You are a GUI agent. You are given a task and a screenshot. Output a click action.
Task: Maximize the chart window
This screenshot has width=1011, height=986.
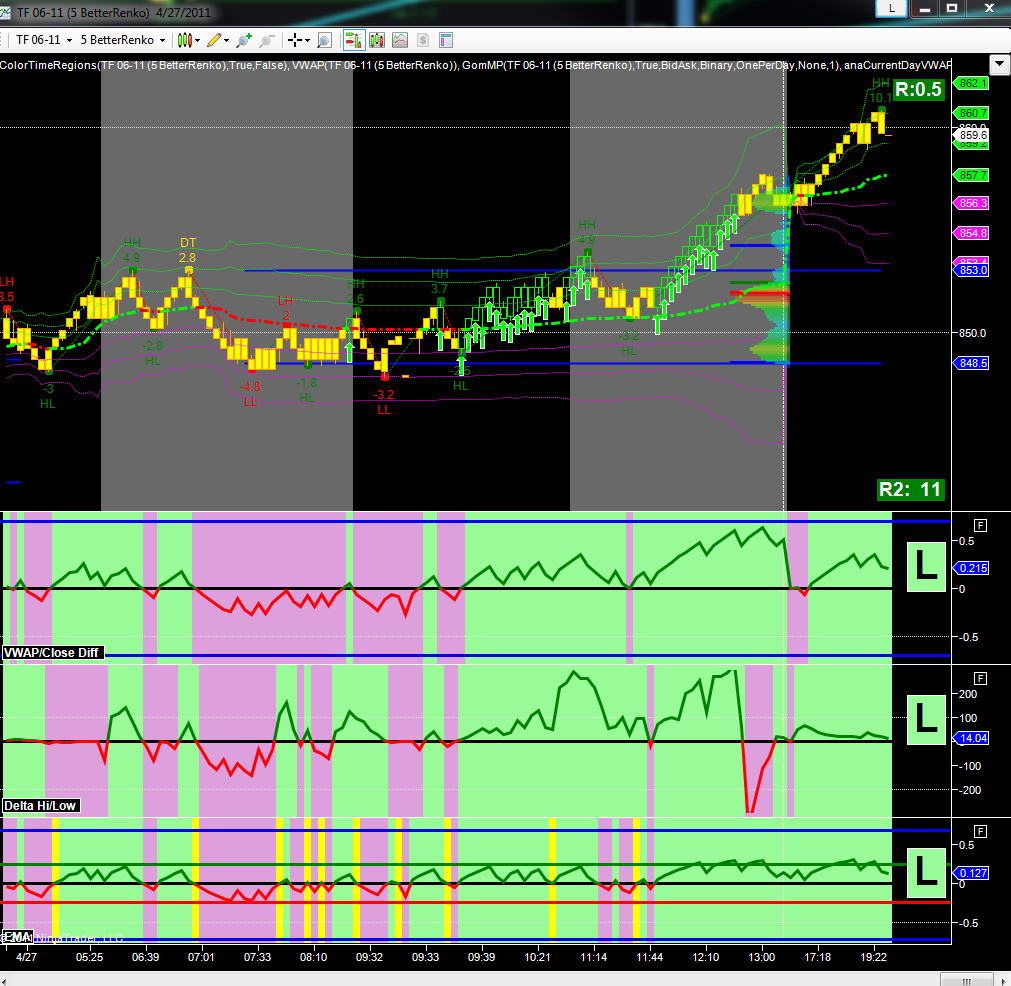(x=952, y=8)
